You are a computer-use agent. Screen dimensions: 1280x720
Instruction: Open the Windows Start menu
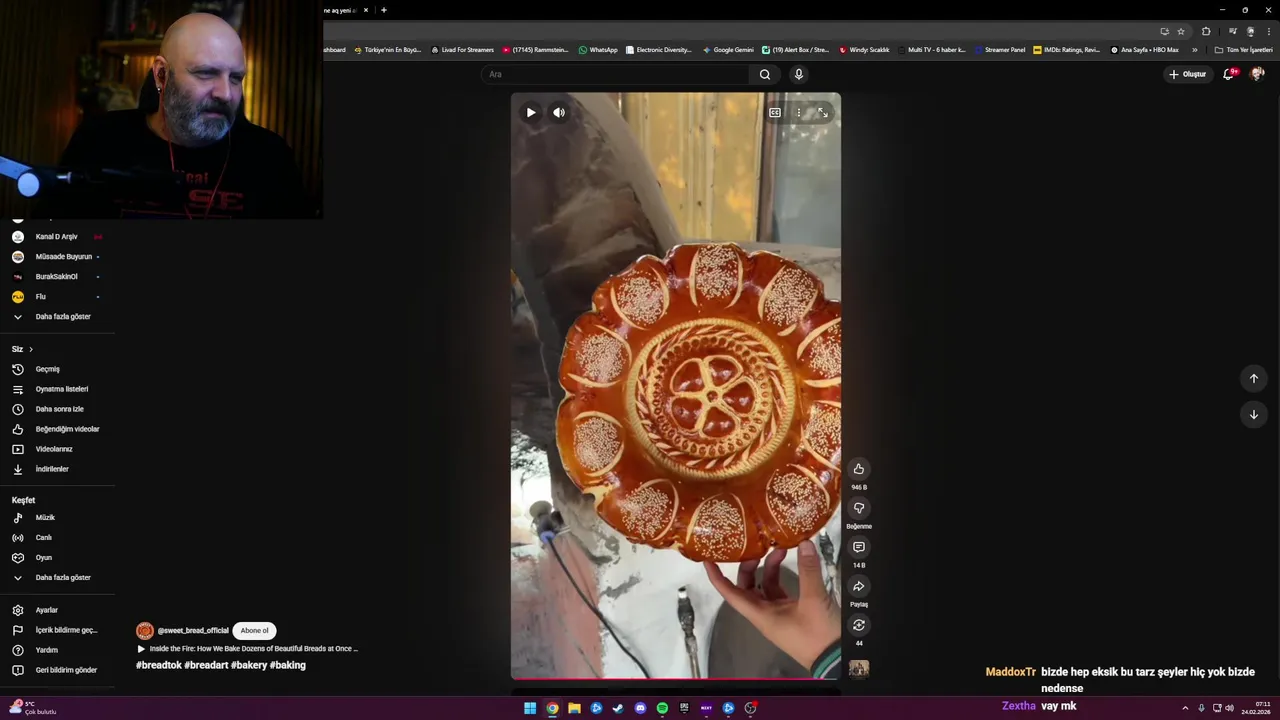[530, 708]
